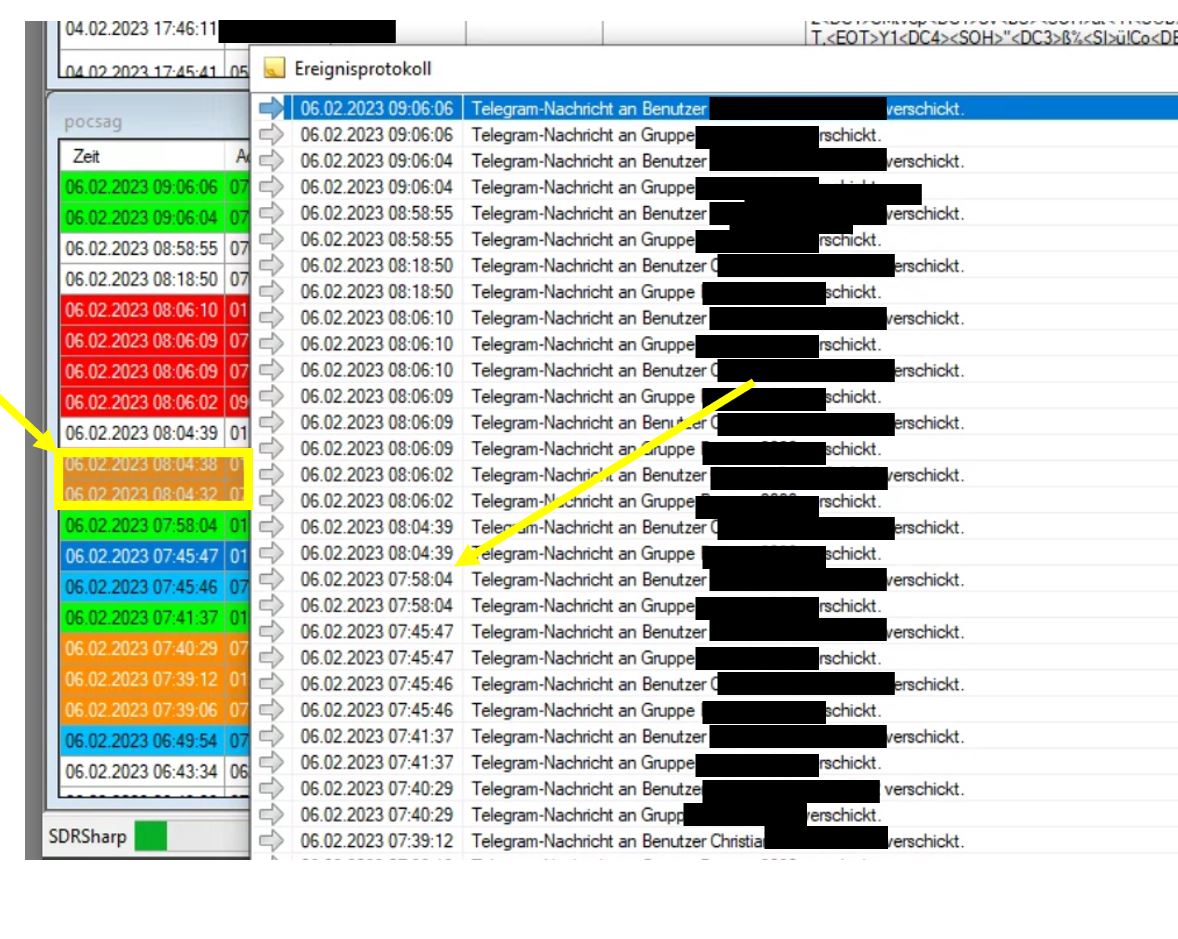Click the SDRSharp label in the status bar
Screen dimensions: 1178x939
(88, 836)
